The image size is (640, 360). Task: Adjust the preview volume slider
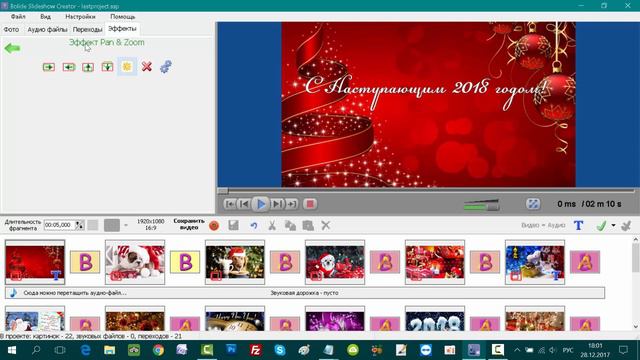point(481,205)
